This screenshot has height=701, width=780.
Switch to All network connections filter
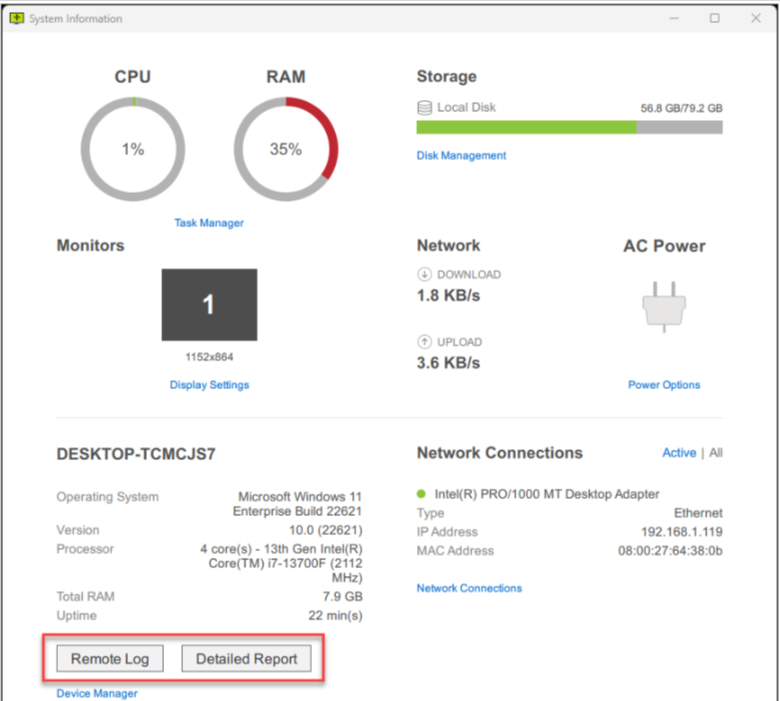click(x=716, y=453)
